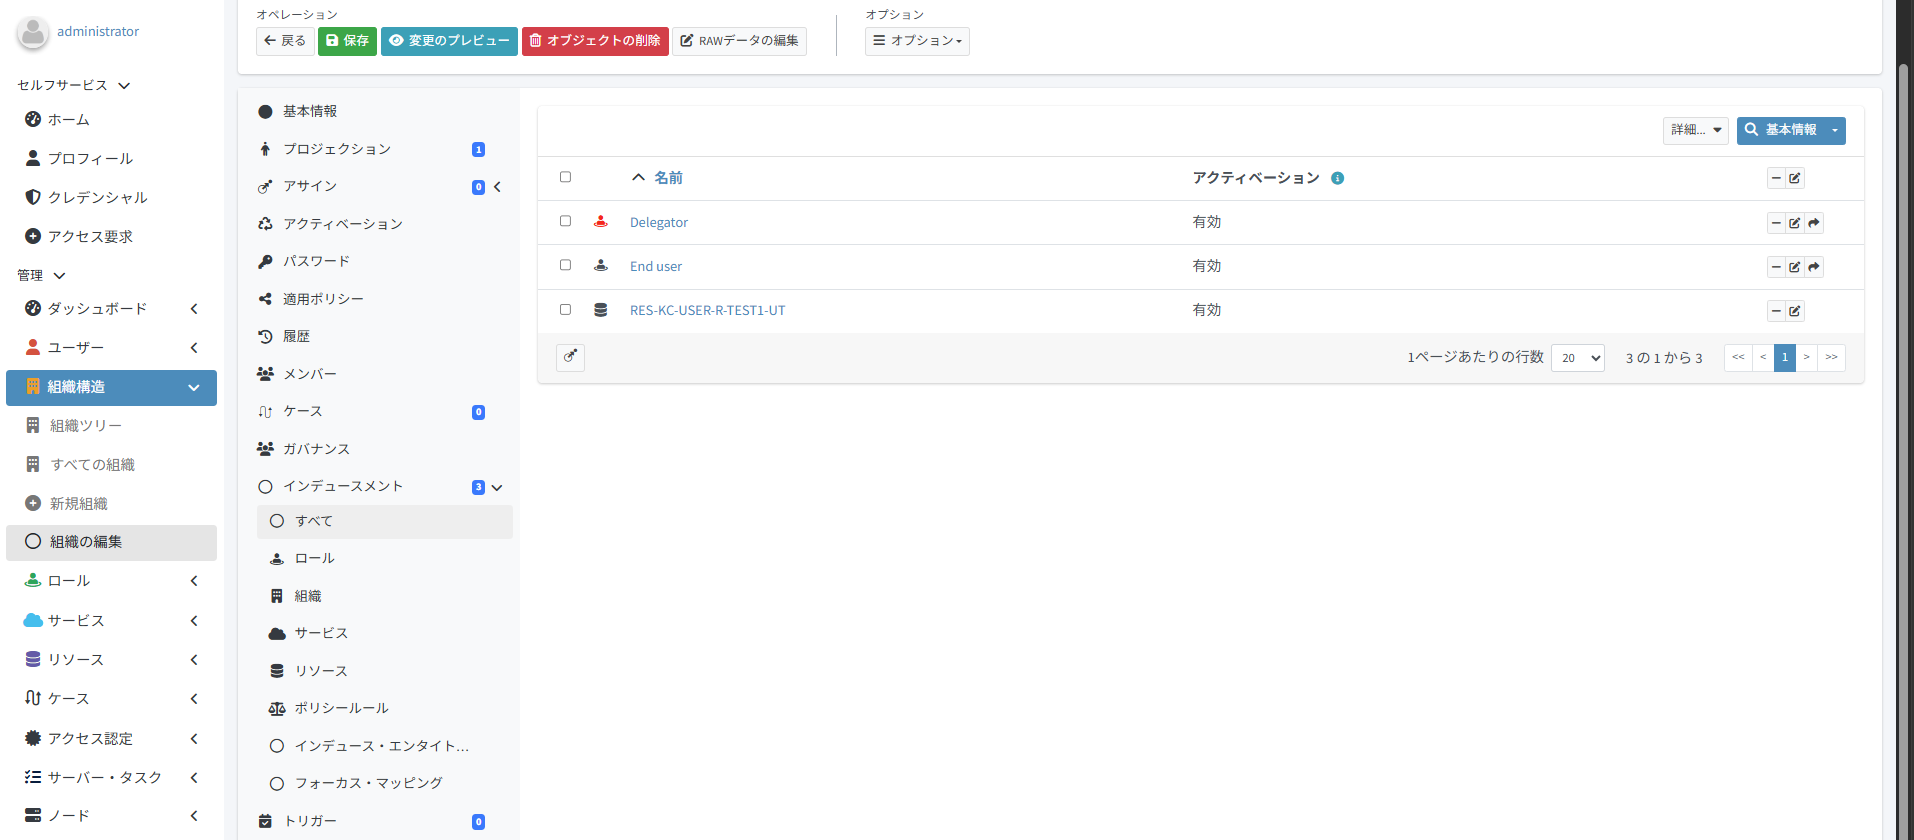The image size is (1914, 840).
Task: Open the 詳細... dropdown
Action: 1695,130
